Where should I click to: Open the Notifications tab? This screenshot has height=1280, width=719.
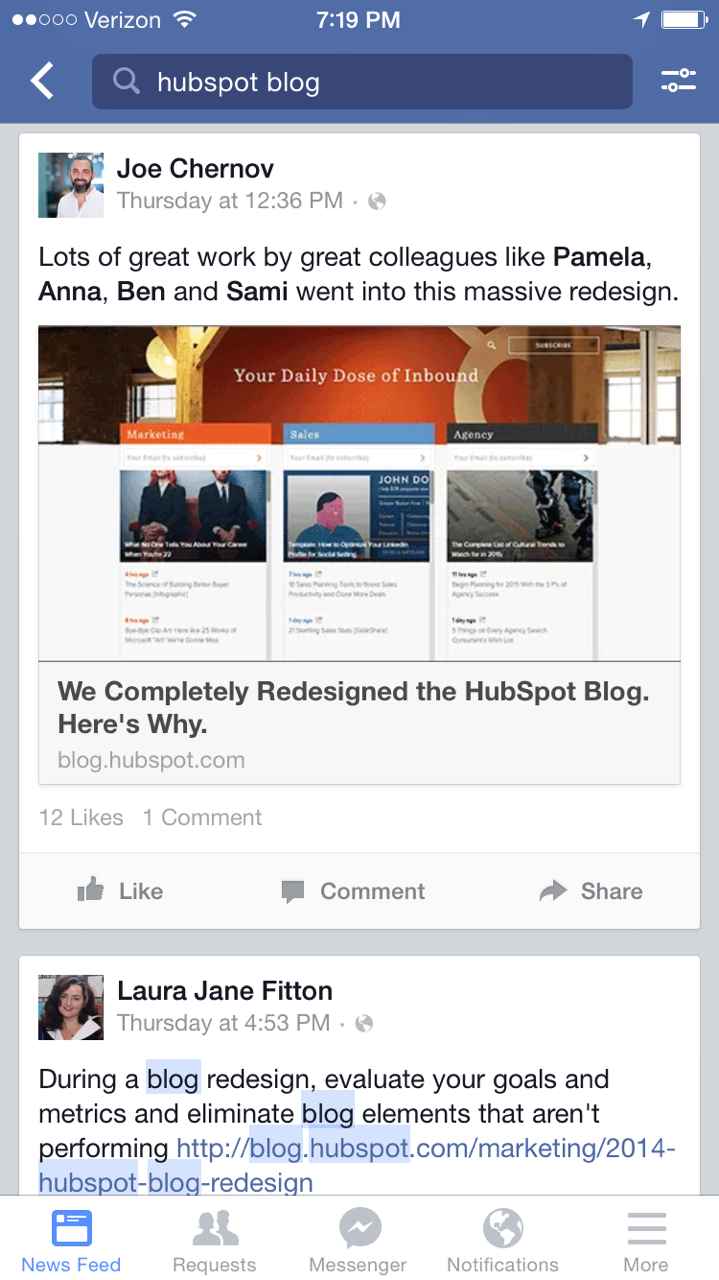click(x=502, y=1240)
